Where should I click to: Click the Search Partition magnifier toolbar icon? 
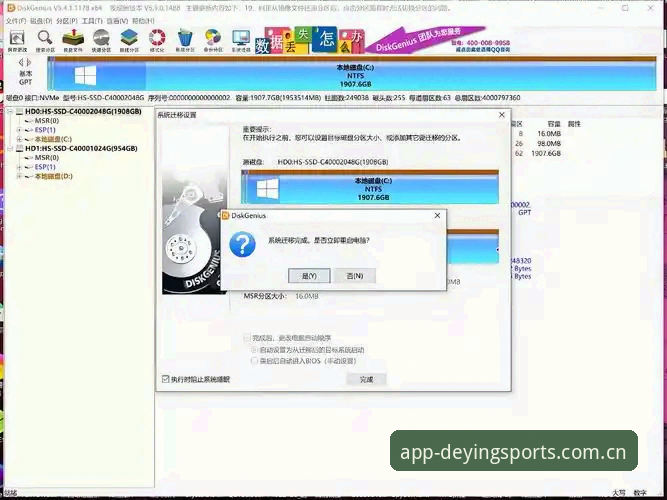45,38
